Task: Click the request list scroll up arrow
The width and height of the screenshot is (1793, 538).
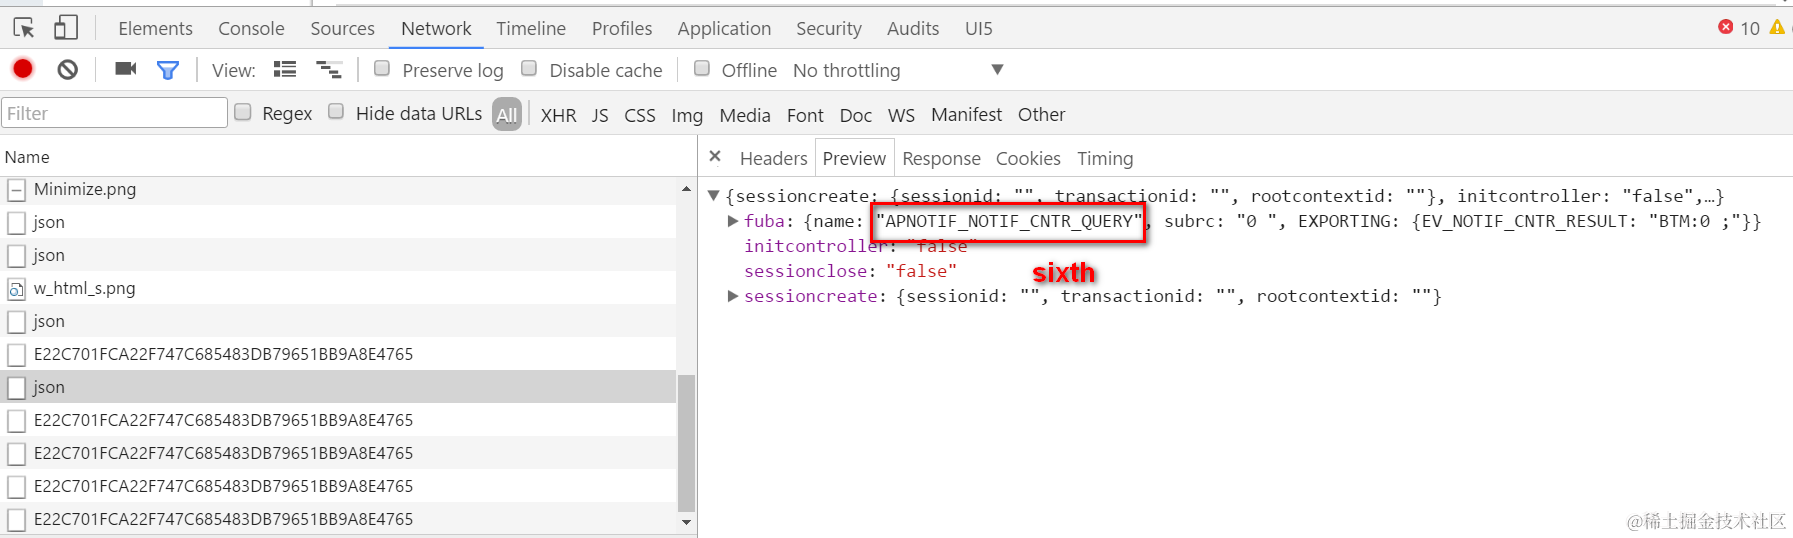Action: [686, 189]
